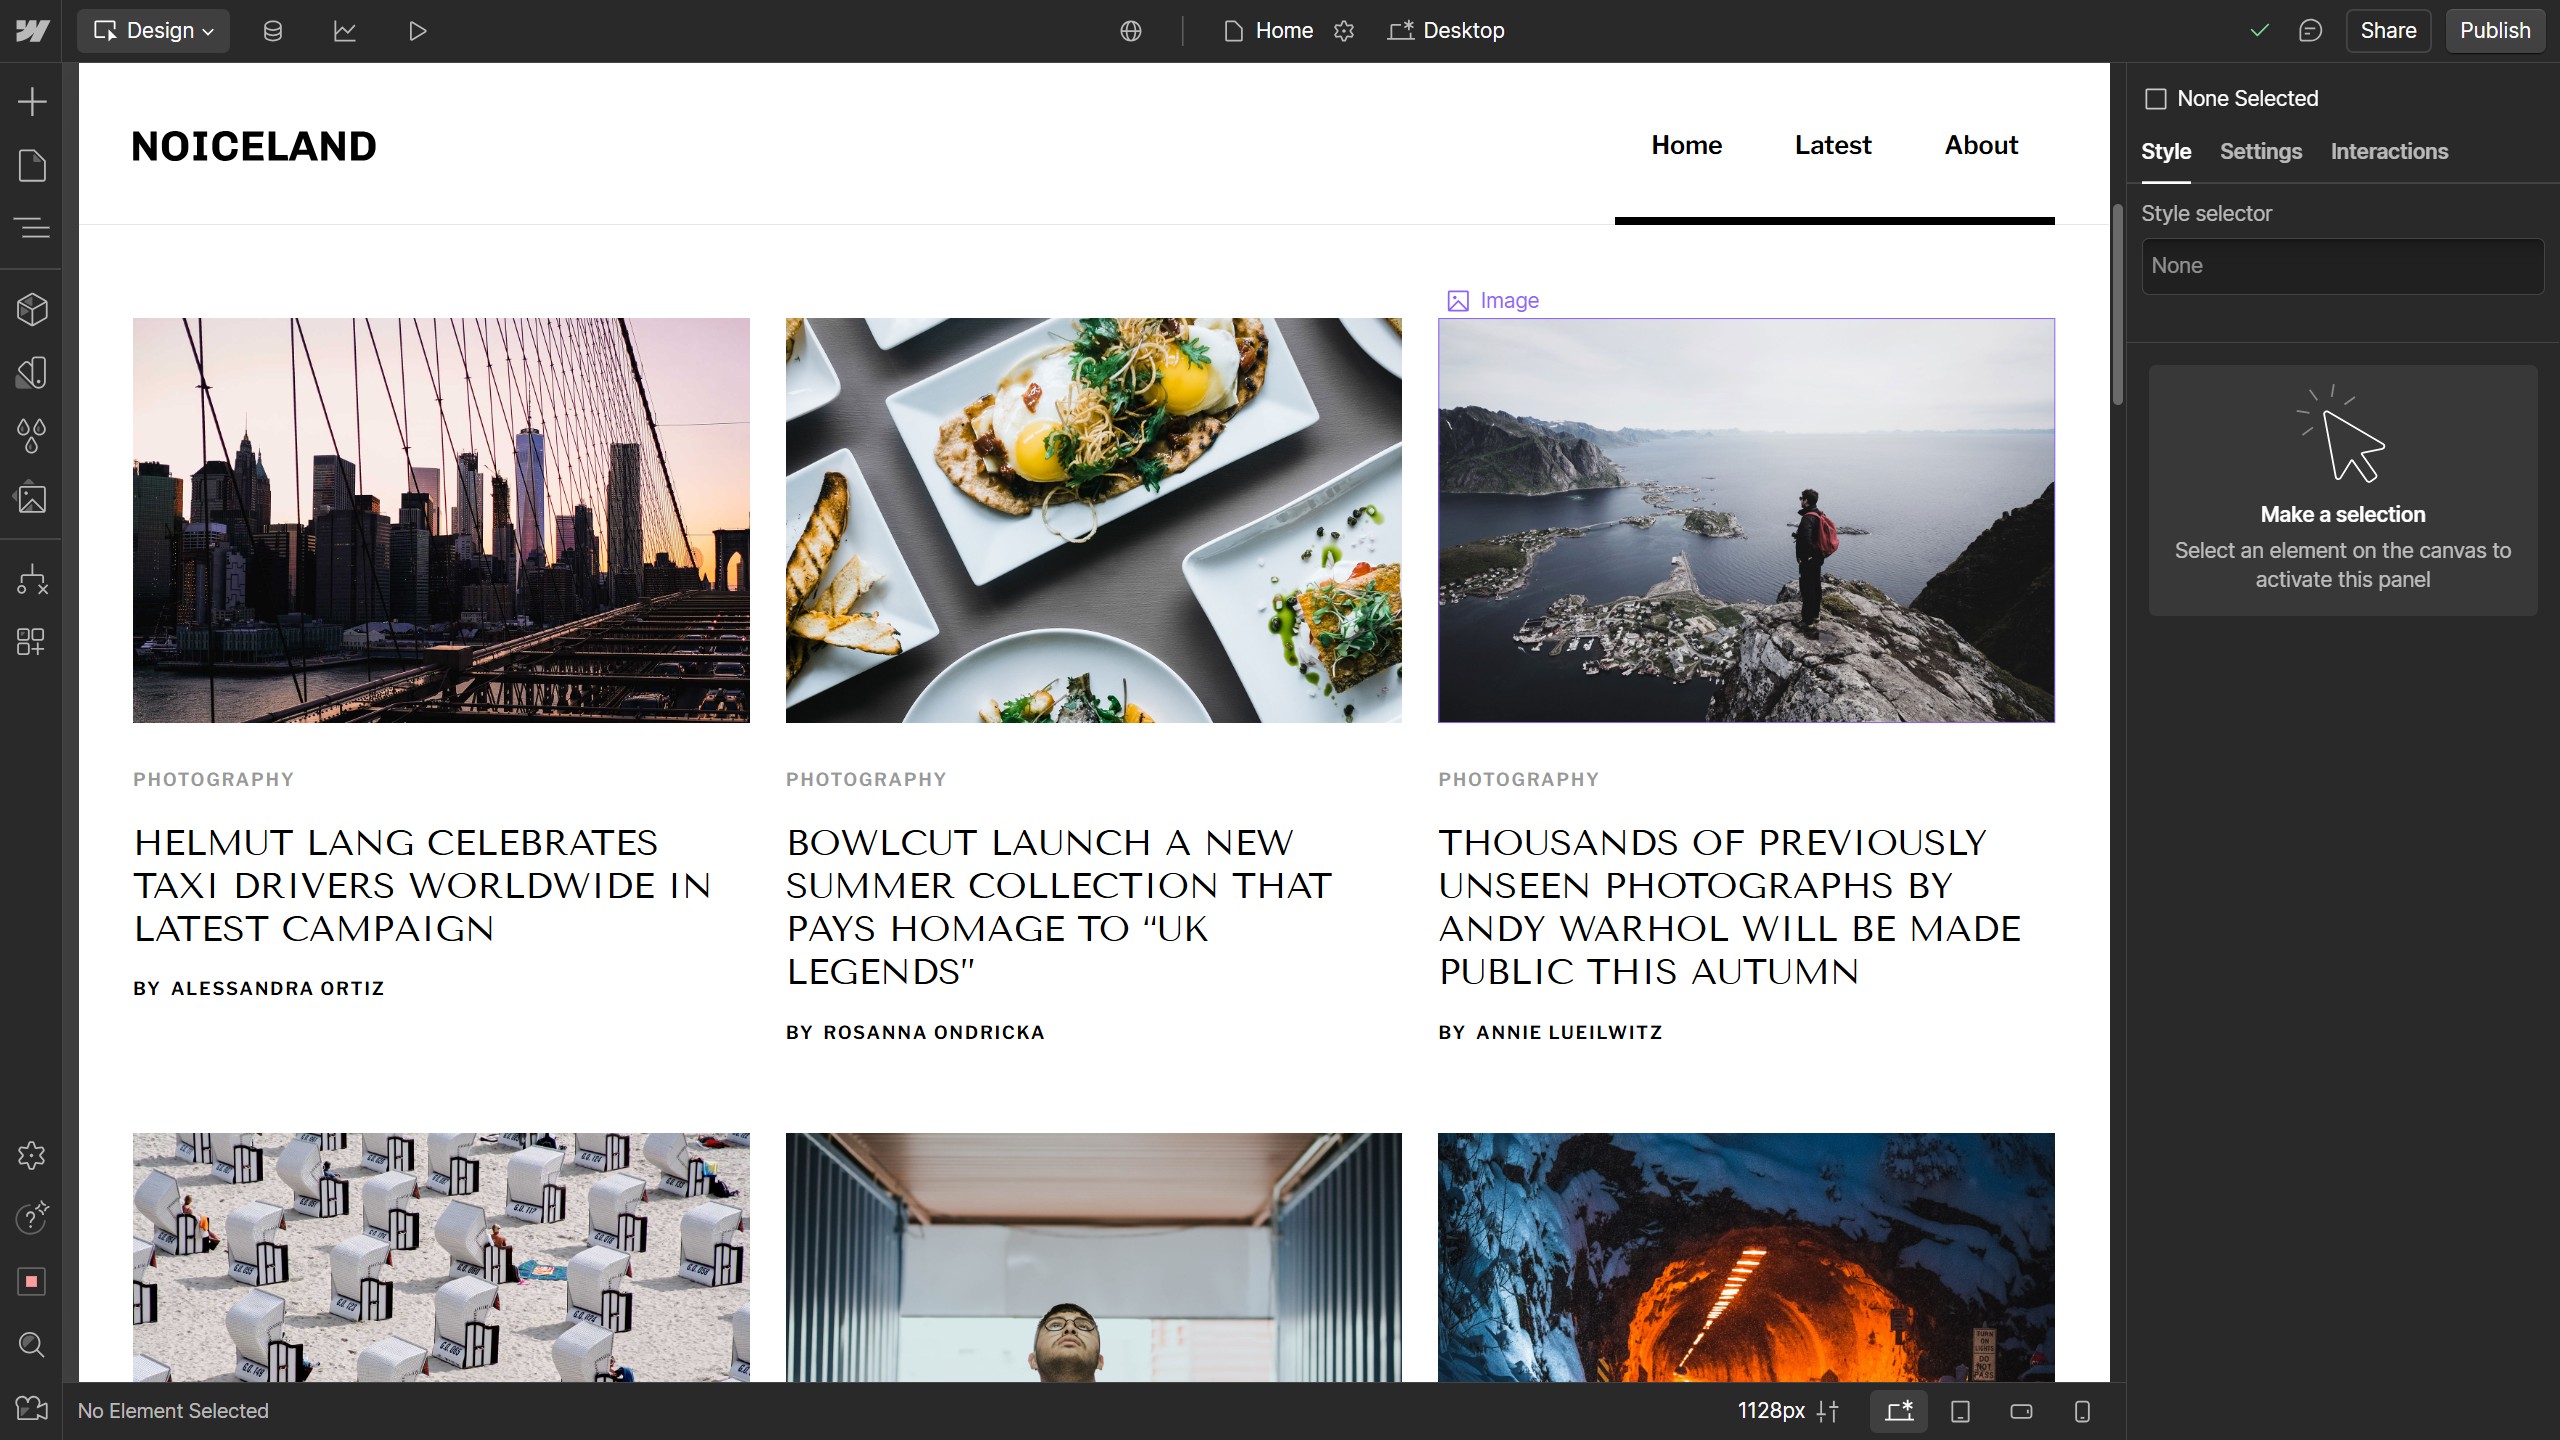Open the comments bubble icon
2560x1440 pixels.
(2310, 31)
